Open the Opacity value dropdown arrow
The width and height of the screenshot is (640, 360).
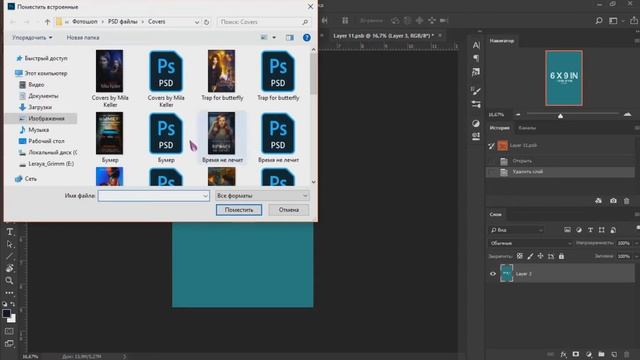point(636,243)
